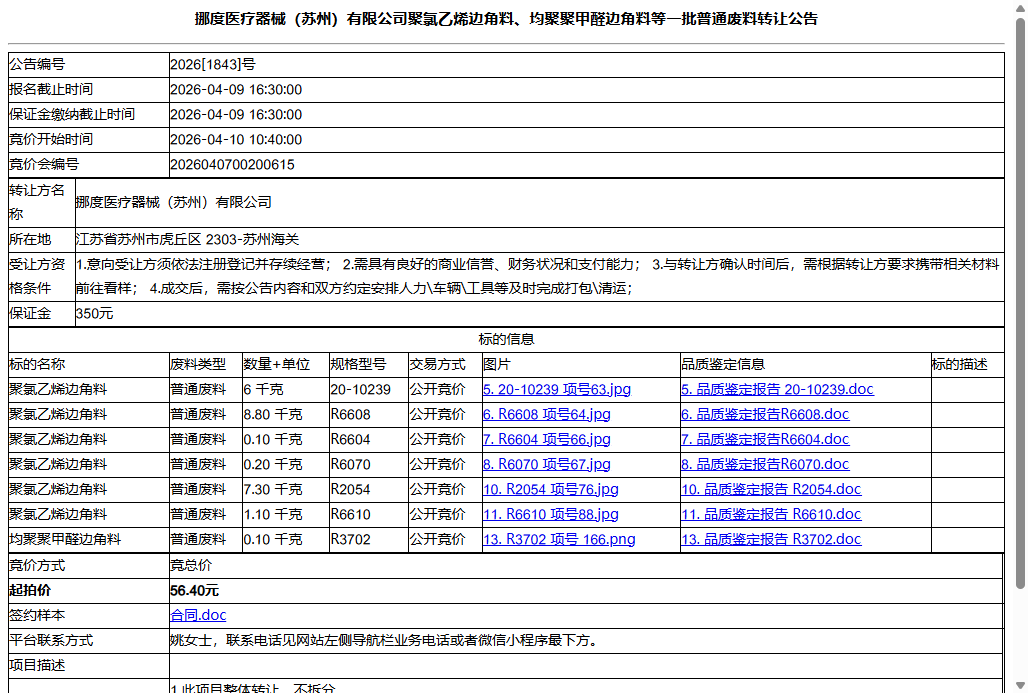The width and height of the screenshot is (1028, 693).
Task: Click the 交易方式 column header
Action: (x=438, y=365)
